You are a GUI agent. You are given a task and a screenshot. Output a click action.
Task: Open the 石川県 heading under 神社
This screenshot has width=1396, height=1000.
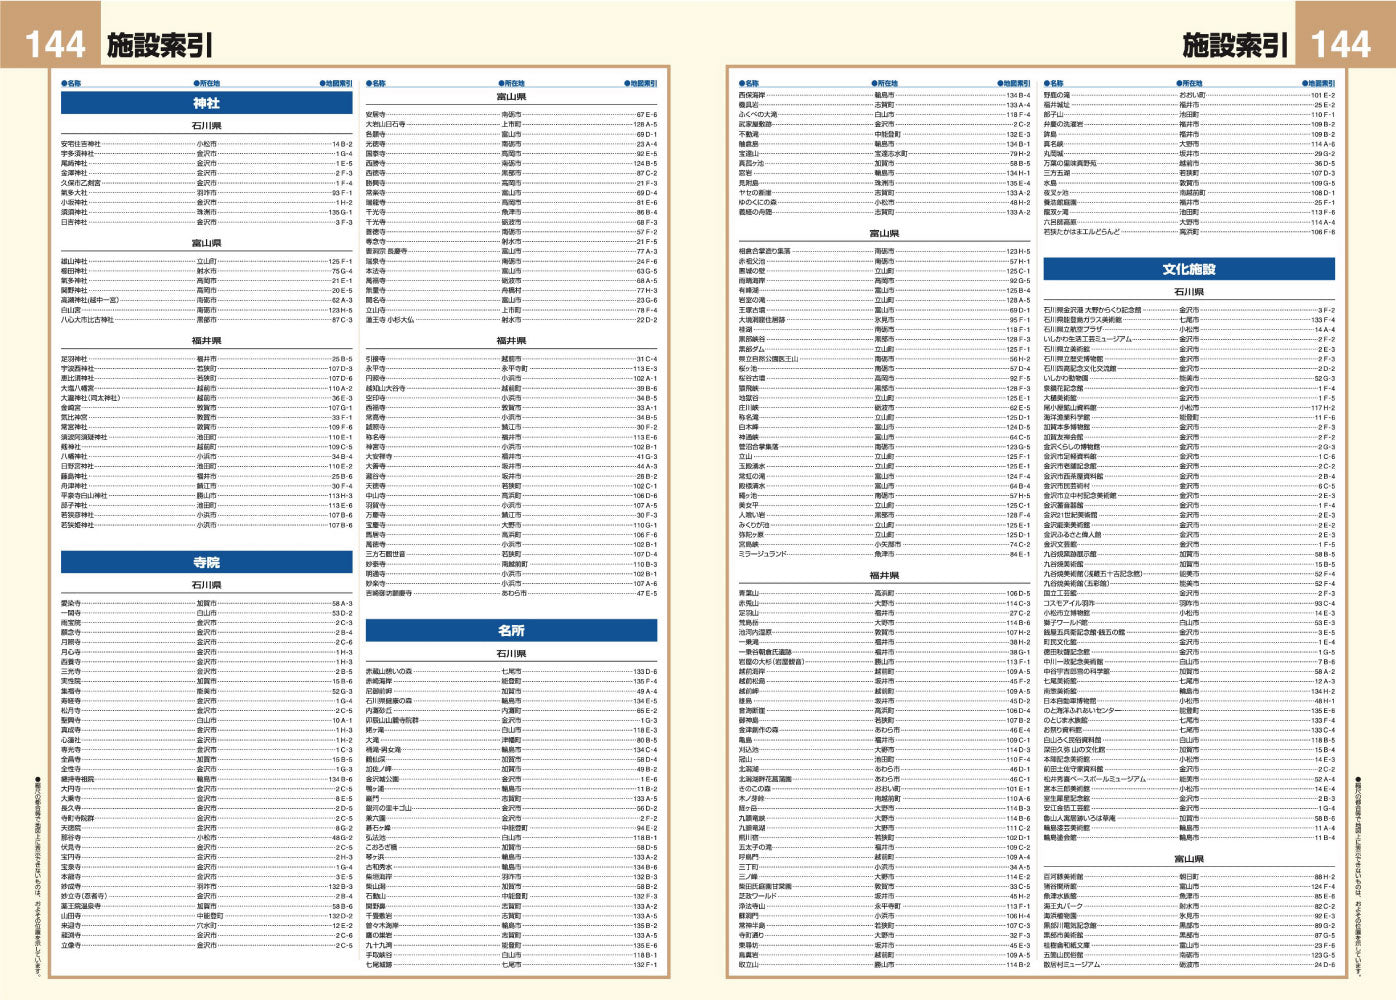pyautogui.click(x=206, y=126)
